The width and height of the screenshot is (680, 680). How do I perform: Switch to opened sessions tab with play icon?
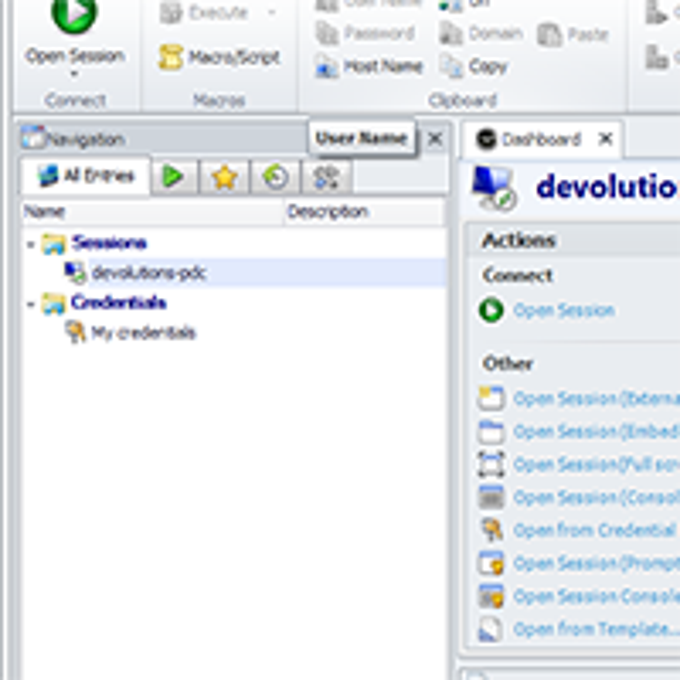(x=173, y=177)
